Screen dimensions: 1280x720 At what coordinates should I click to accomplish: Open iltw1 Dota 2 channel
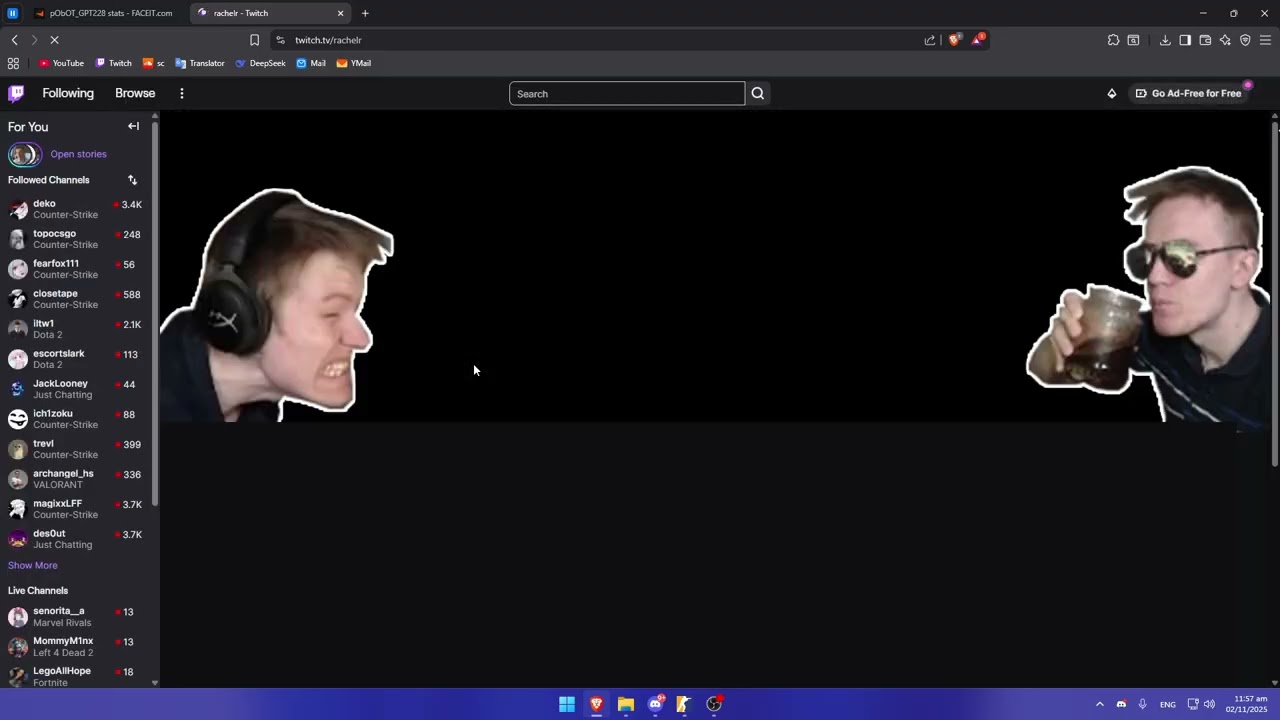click(78, 329)
